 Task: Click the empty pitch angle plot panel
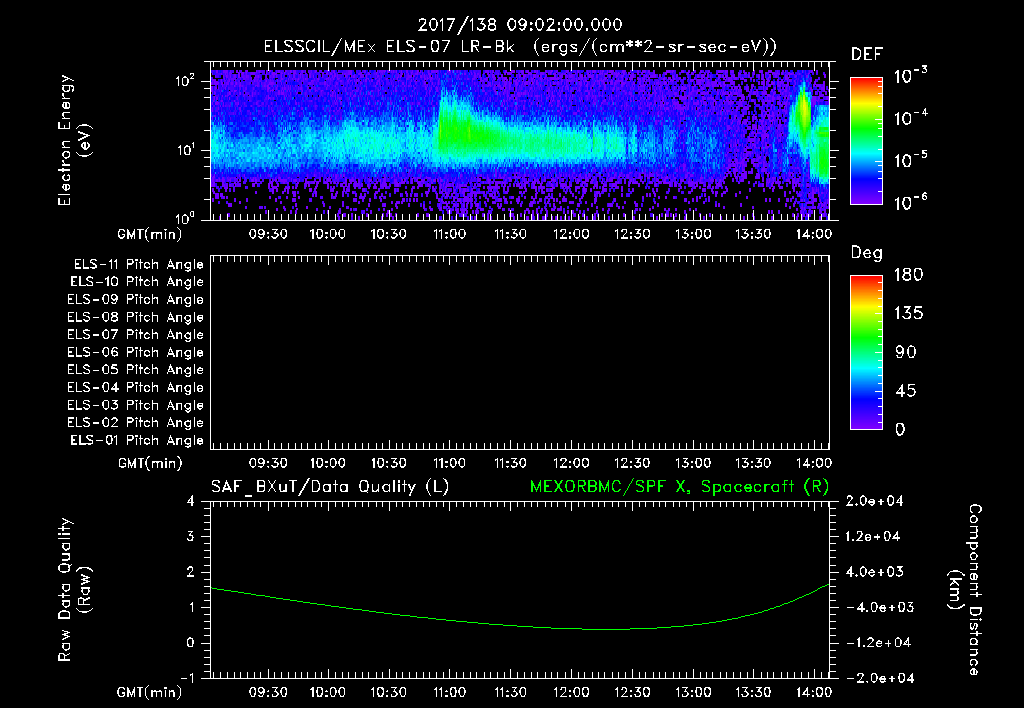520,353
